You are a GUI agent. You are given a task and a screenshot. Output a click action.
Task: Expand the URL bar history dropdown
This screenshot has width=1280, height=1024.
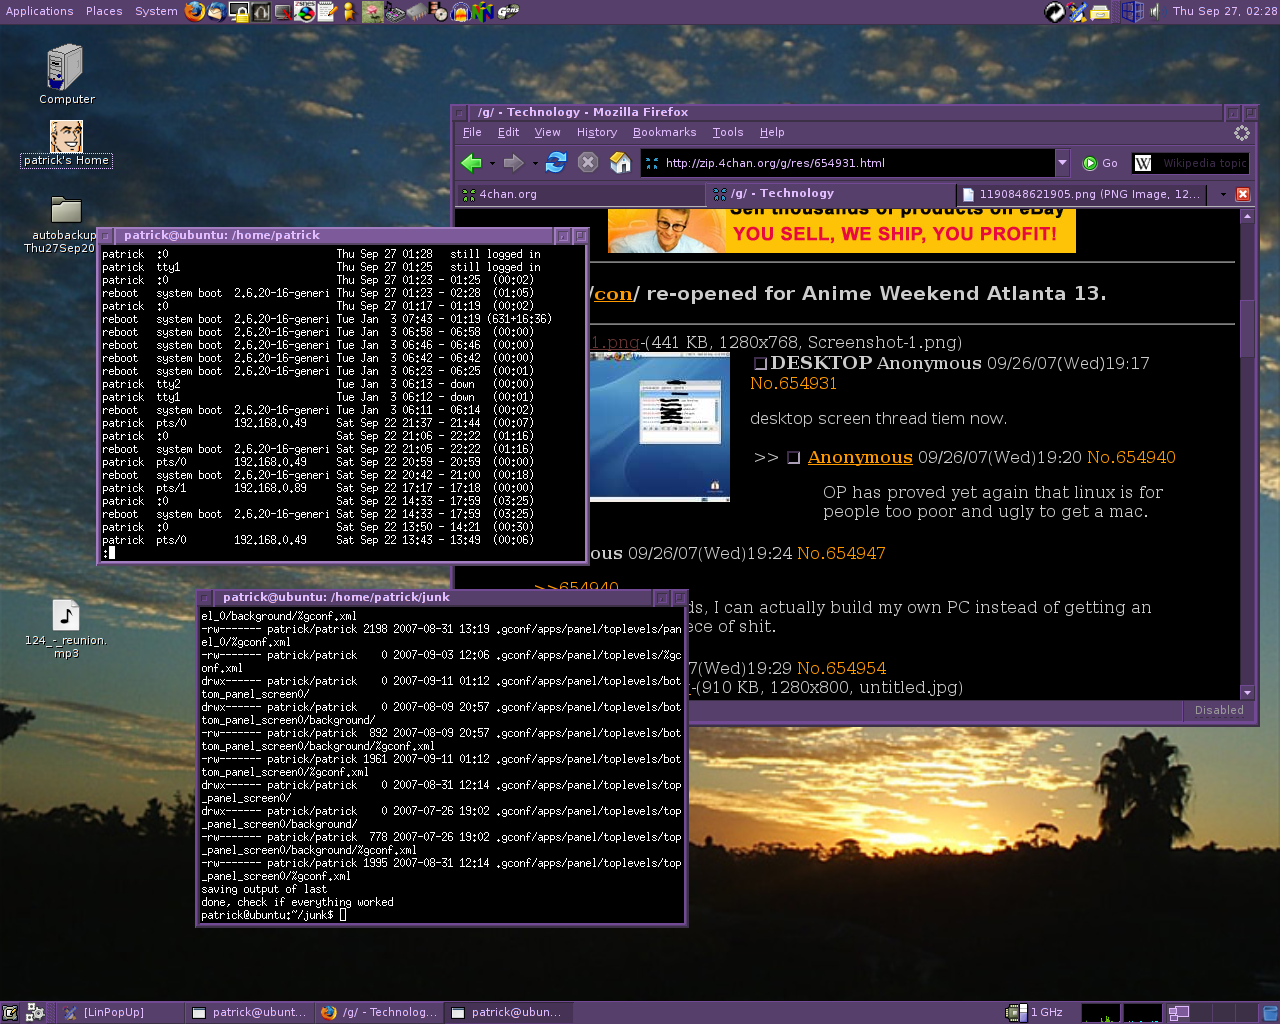pos(1062,162)
